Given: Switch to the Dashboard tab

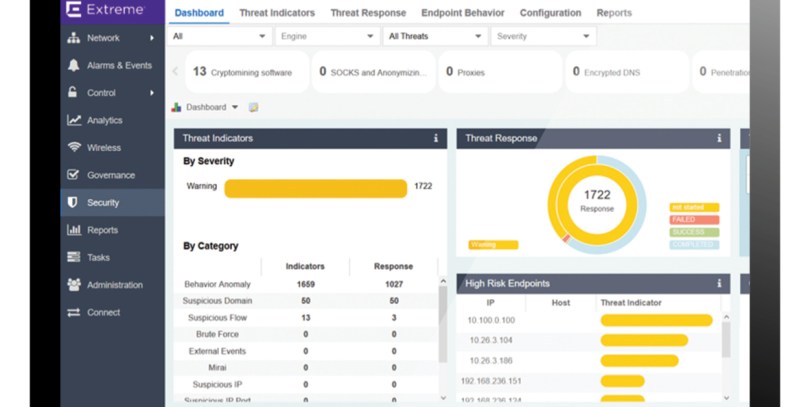Looking at the screenshot, I should pyautogui.click(x=199, y=13).
